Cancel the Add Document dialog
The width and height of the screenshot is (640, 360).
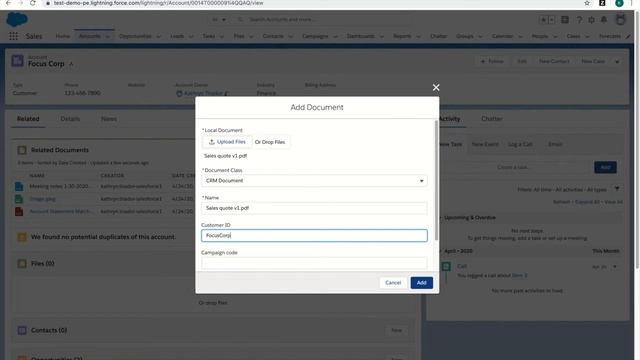point(393,282)
